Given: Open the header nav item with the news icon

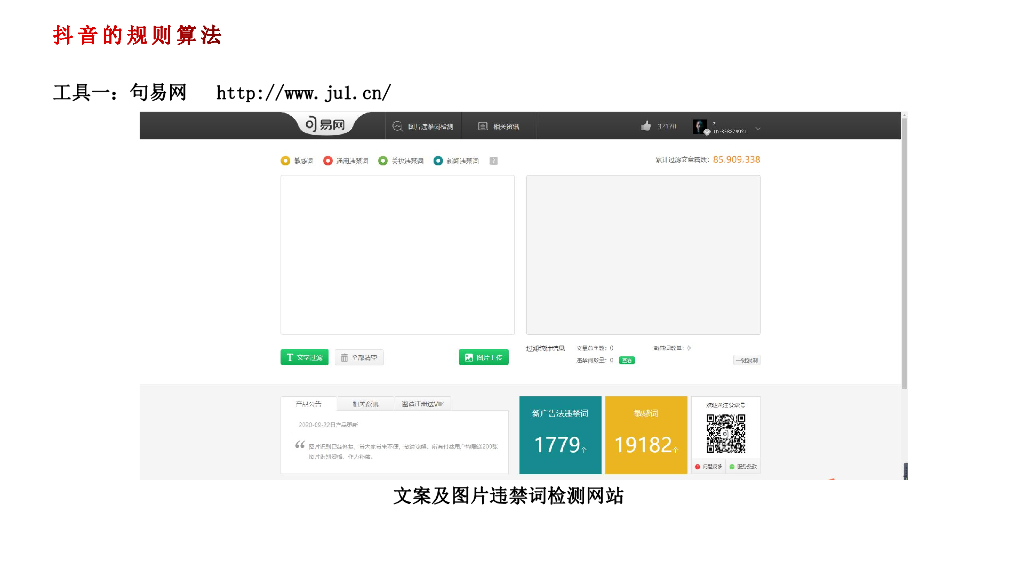Looking at the screenshot, I should tap(498, 127).
